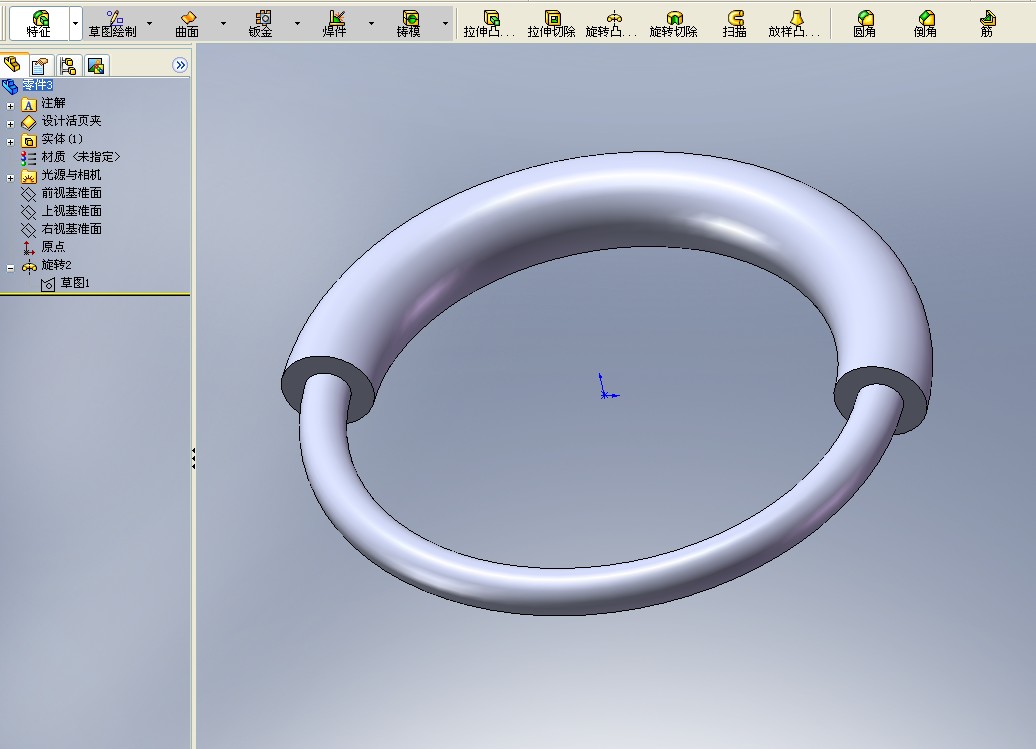Screen dimensions: 1036x749
Task: Click the 铸模 mold tools button
Action: coord(409,24)
